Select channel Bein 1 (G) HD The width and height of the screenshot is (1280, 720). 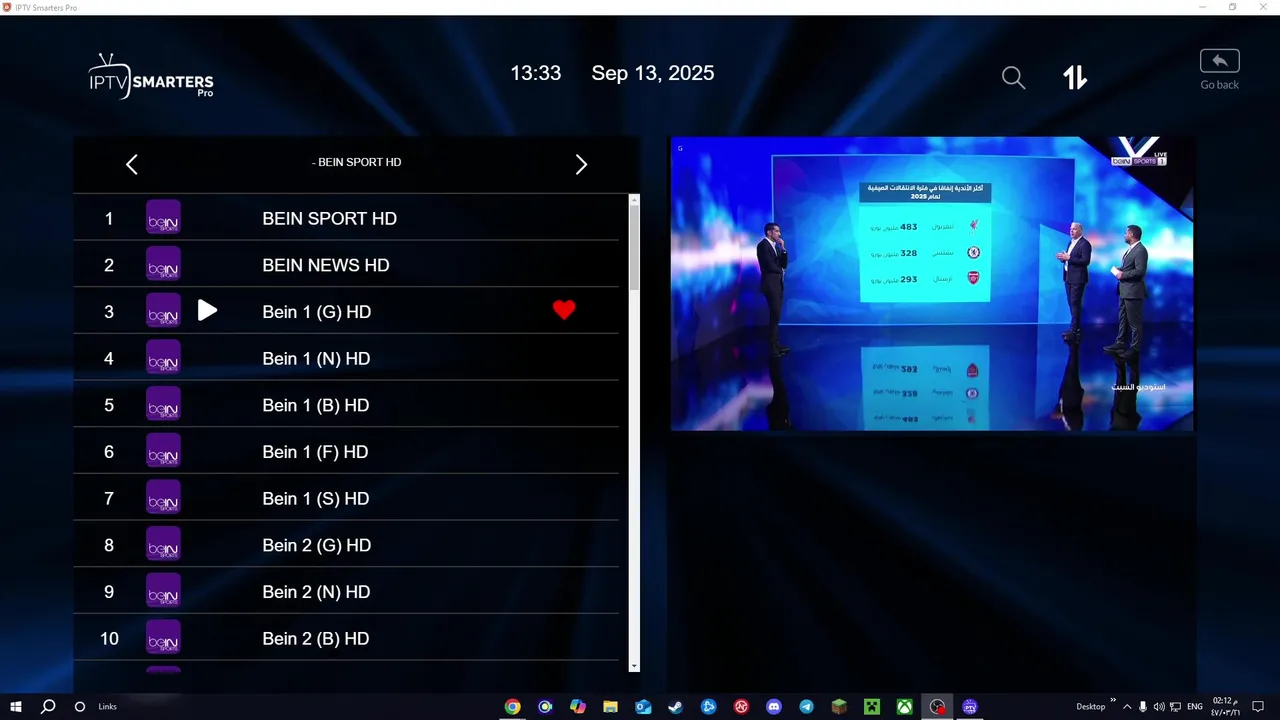(x=346, y=312)
